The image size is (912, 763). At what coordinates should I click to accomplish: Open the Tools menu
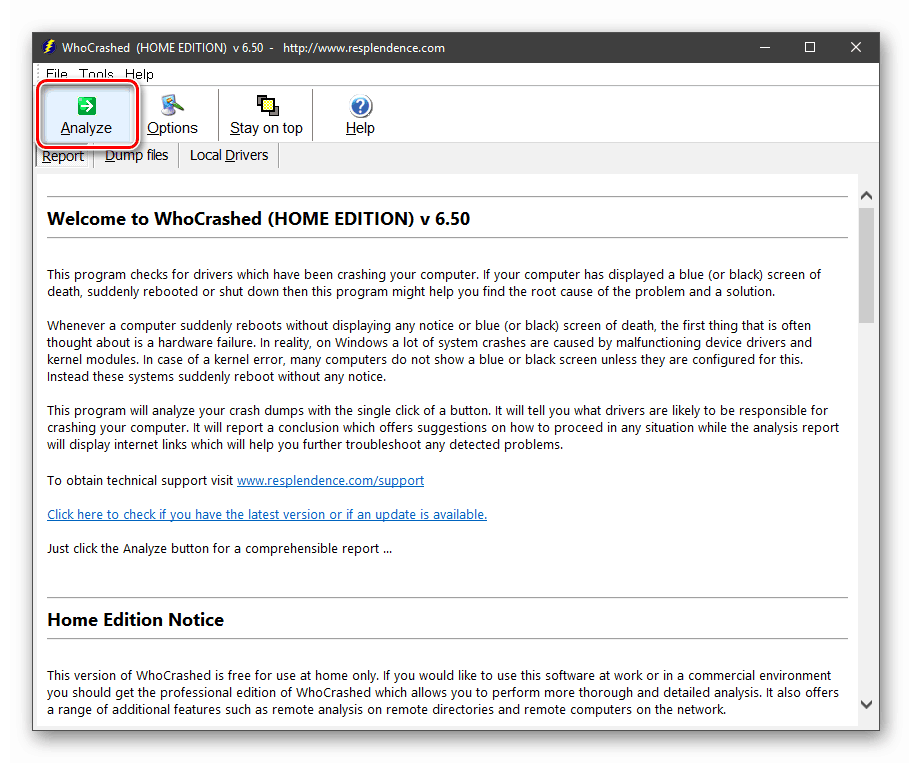pos(96,74)
